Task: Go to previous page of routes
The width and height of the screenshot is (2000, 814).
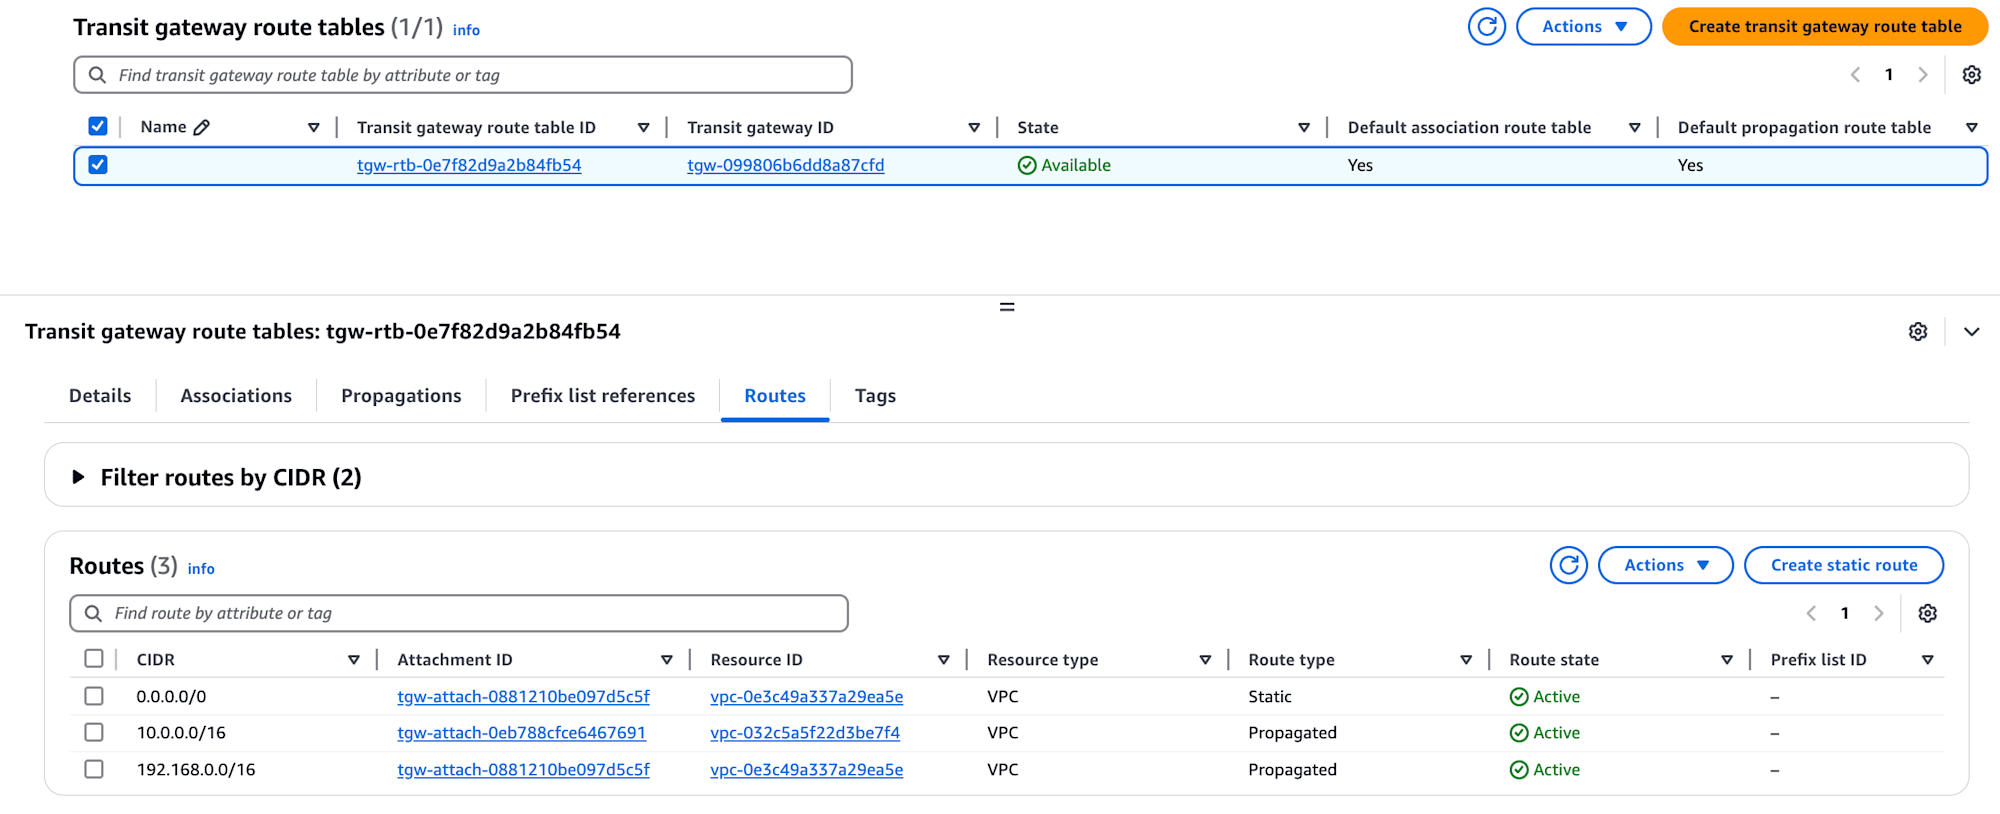Action: click(x=1811, y=613)
